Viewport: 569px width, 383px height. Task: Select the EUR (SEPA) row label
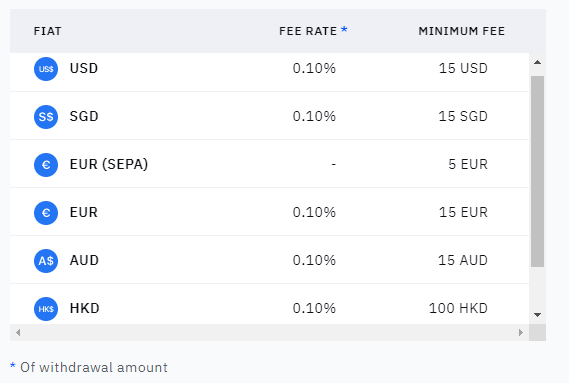click(x=109, y=164)
